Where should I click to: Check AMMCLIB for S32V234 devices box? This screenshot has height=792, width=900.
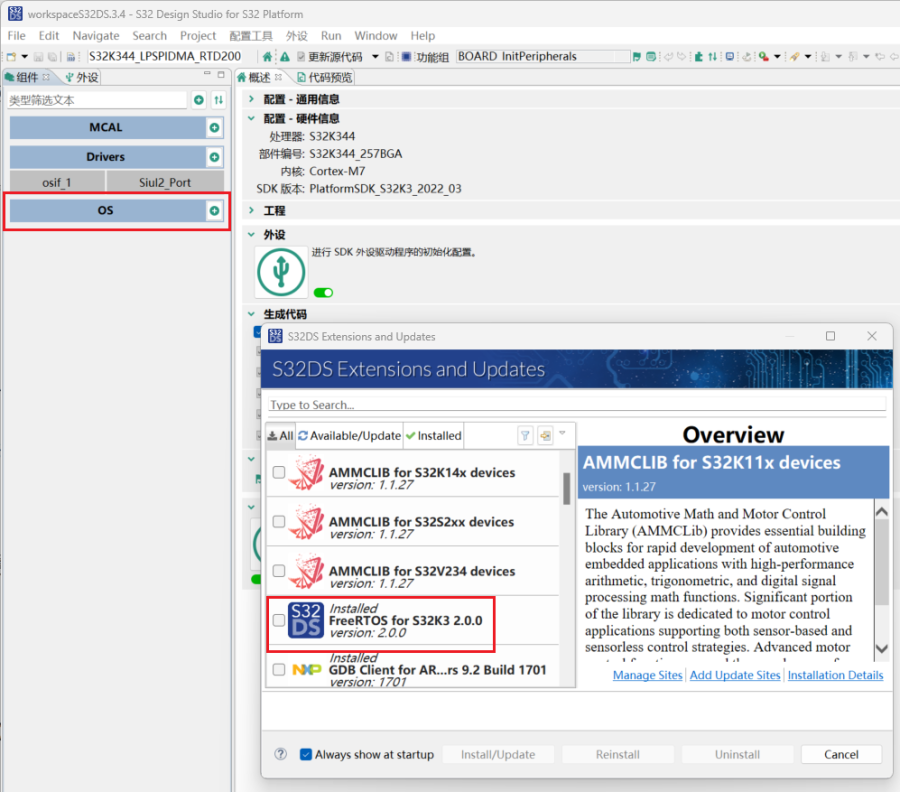279,571
